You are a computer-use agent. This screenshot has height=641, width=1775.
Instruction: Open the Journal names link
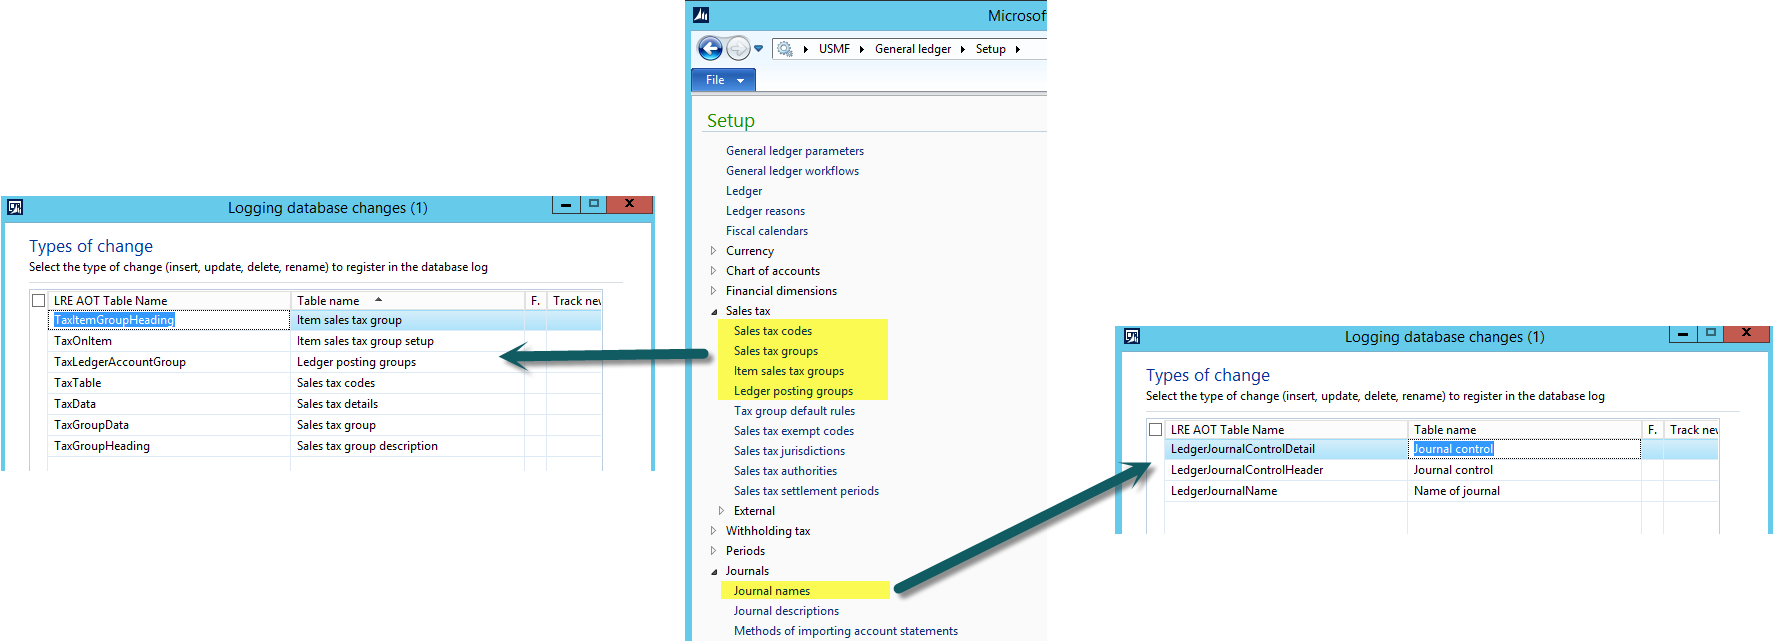tap(771, 591)
